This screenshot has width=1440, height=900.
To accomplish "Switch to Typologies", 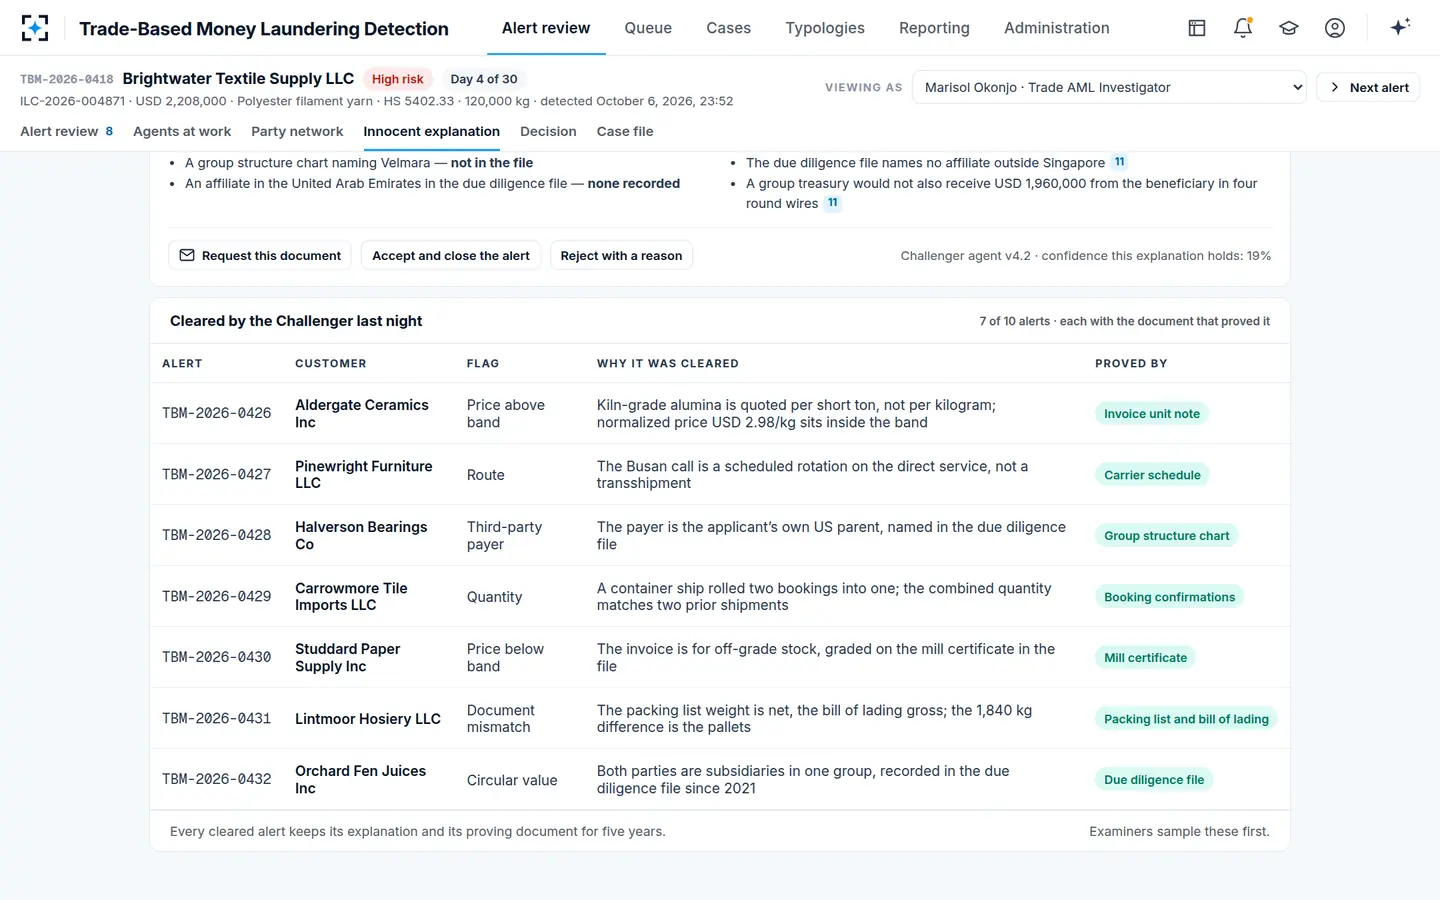I will (825, 28).
